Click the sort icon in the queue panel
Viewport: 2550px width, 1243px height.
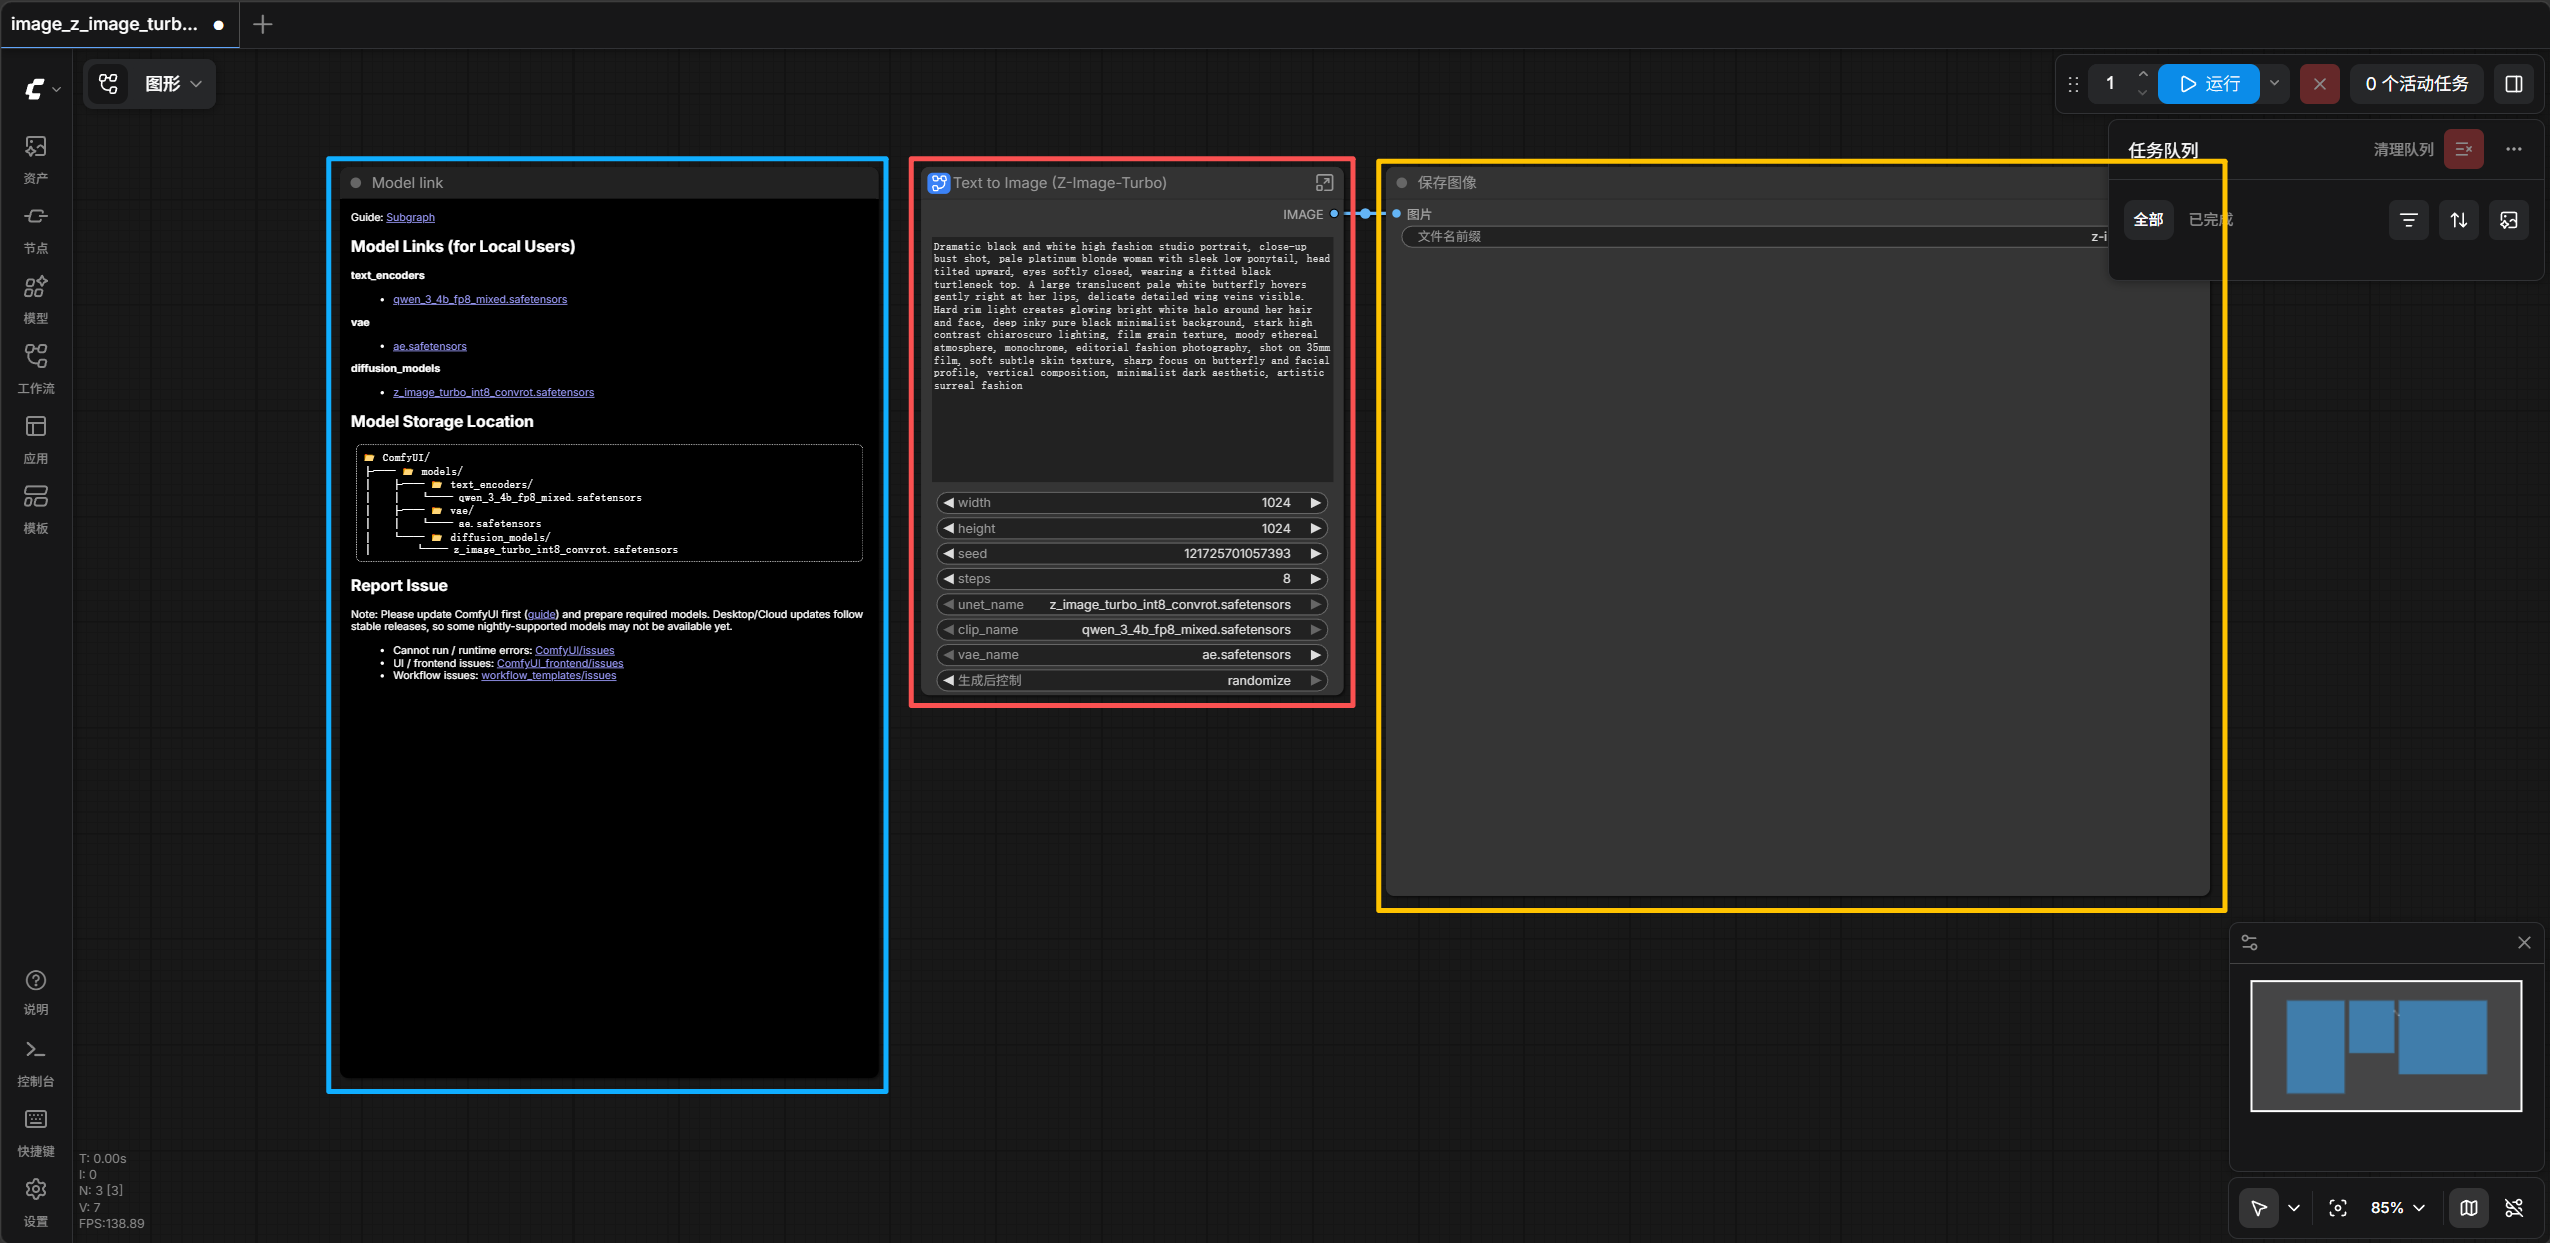2459,220
